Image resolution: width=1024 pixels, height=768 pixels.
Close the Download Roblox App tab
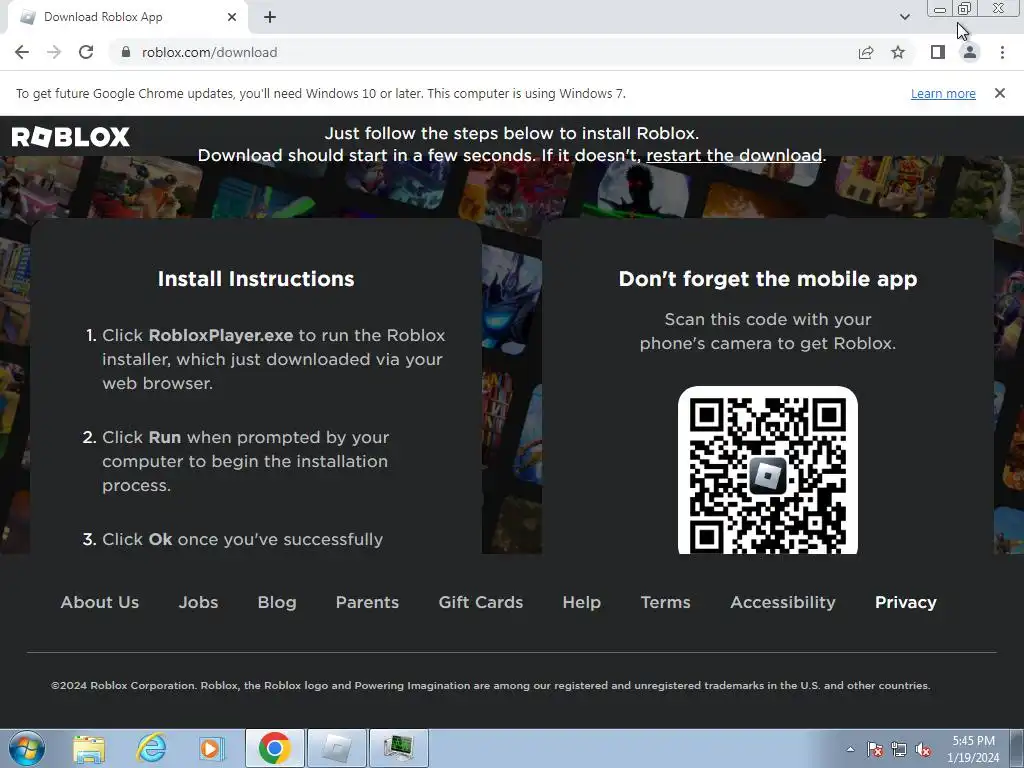[232, 17]
